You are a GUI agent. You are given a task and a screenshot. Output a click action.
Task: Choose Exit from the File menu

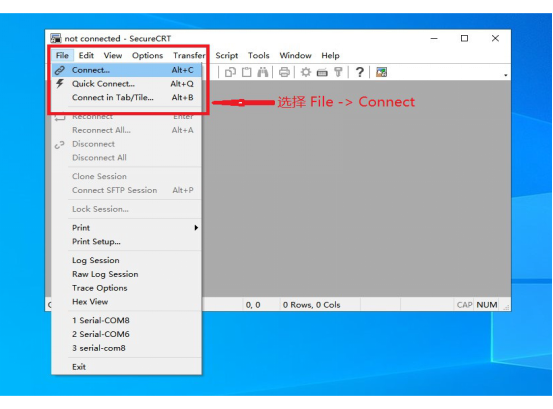tap(127, 367)
